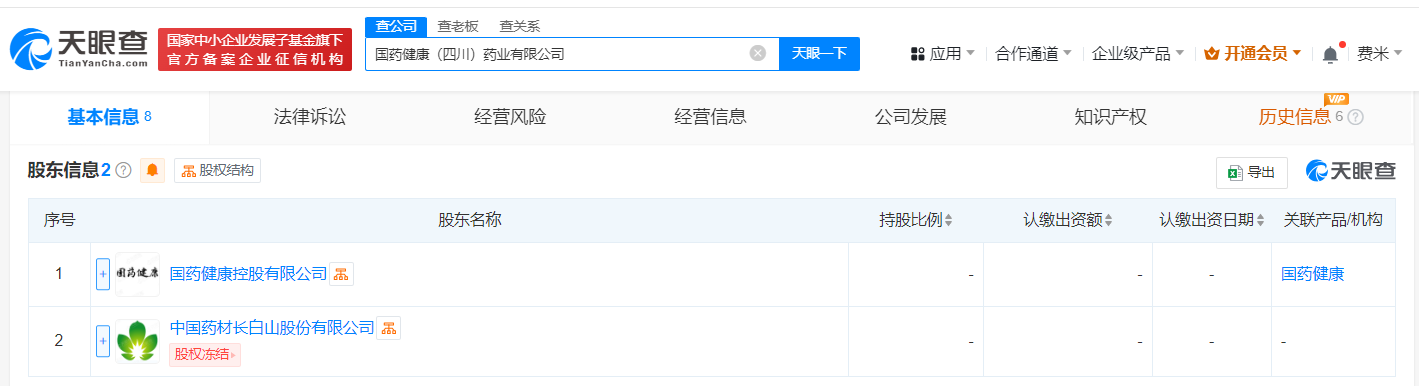Screen dimensions: 1419x386
Task: Open the 应用 dropdown menu
Action: coord(943,54)
